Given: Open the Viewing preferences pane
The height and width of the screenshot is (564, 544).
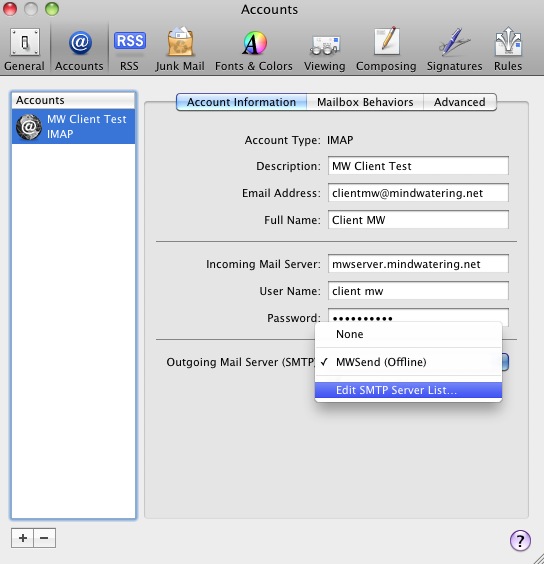Looking at the screenshot, I should click(325, 50).
